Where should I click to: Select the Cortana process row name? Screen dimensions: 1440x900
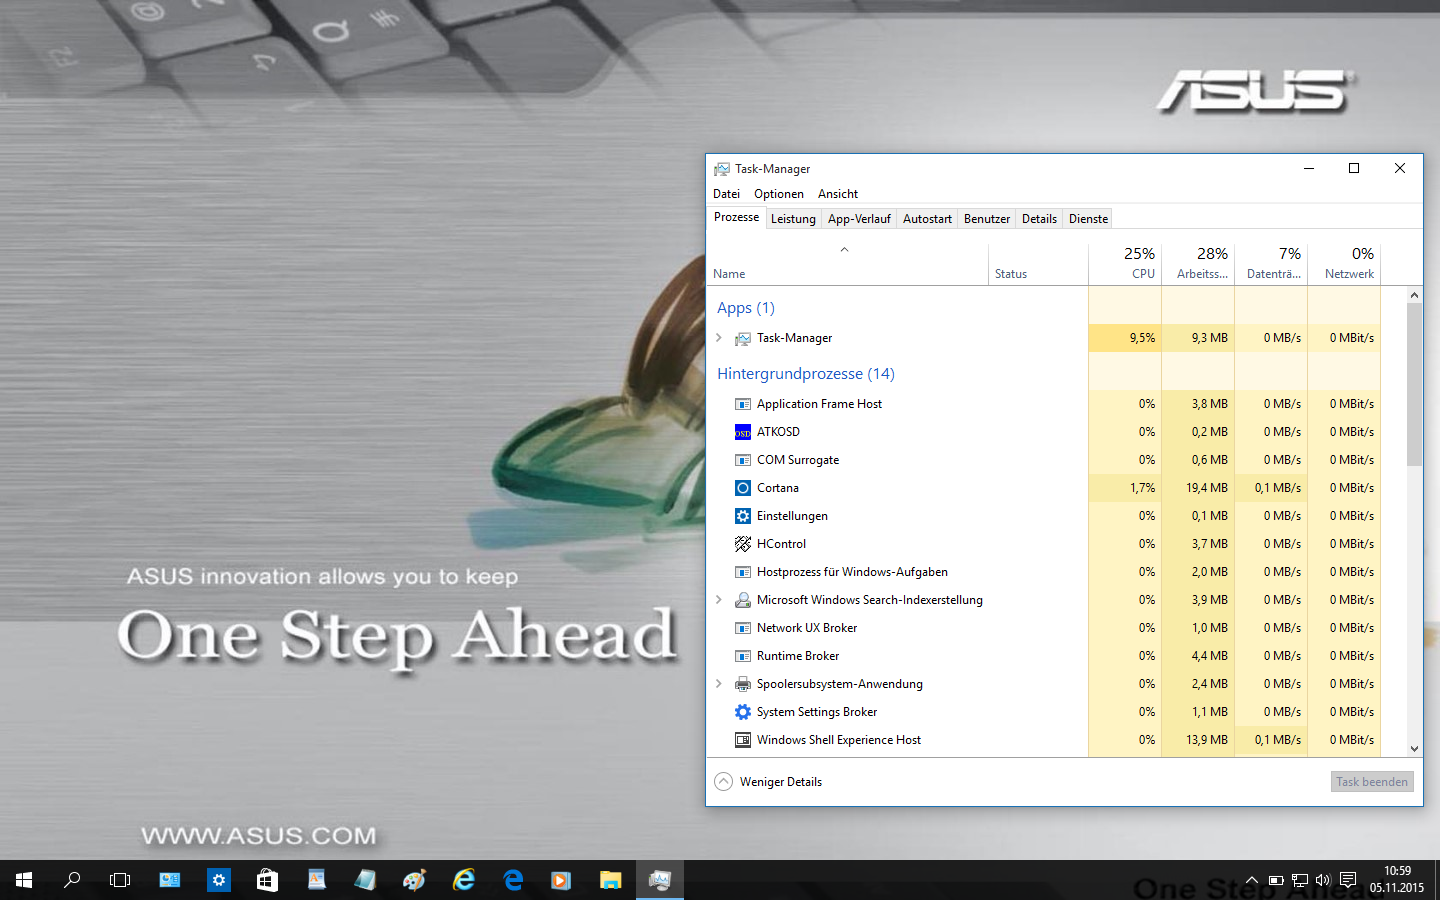(x=778, y=488)
